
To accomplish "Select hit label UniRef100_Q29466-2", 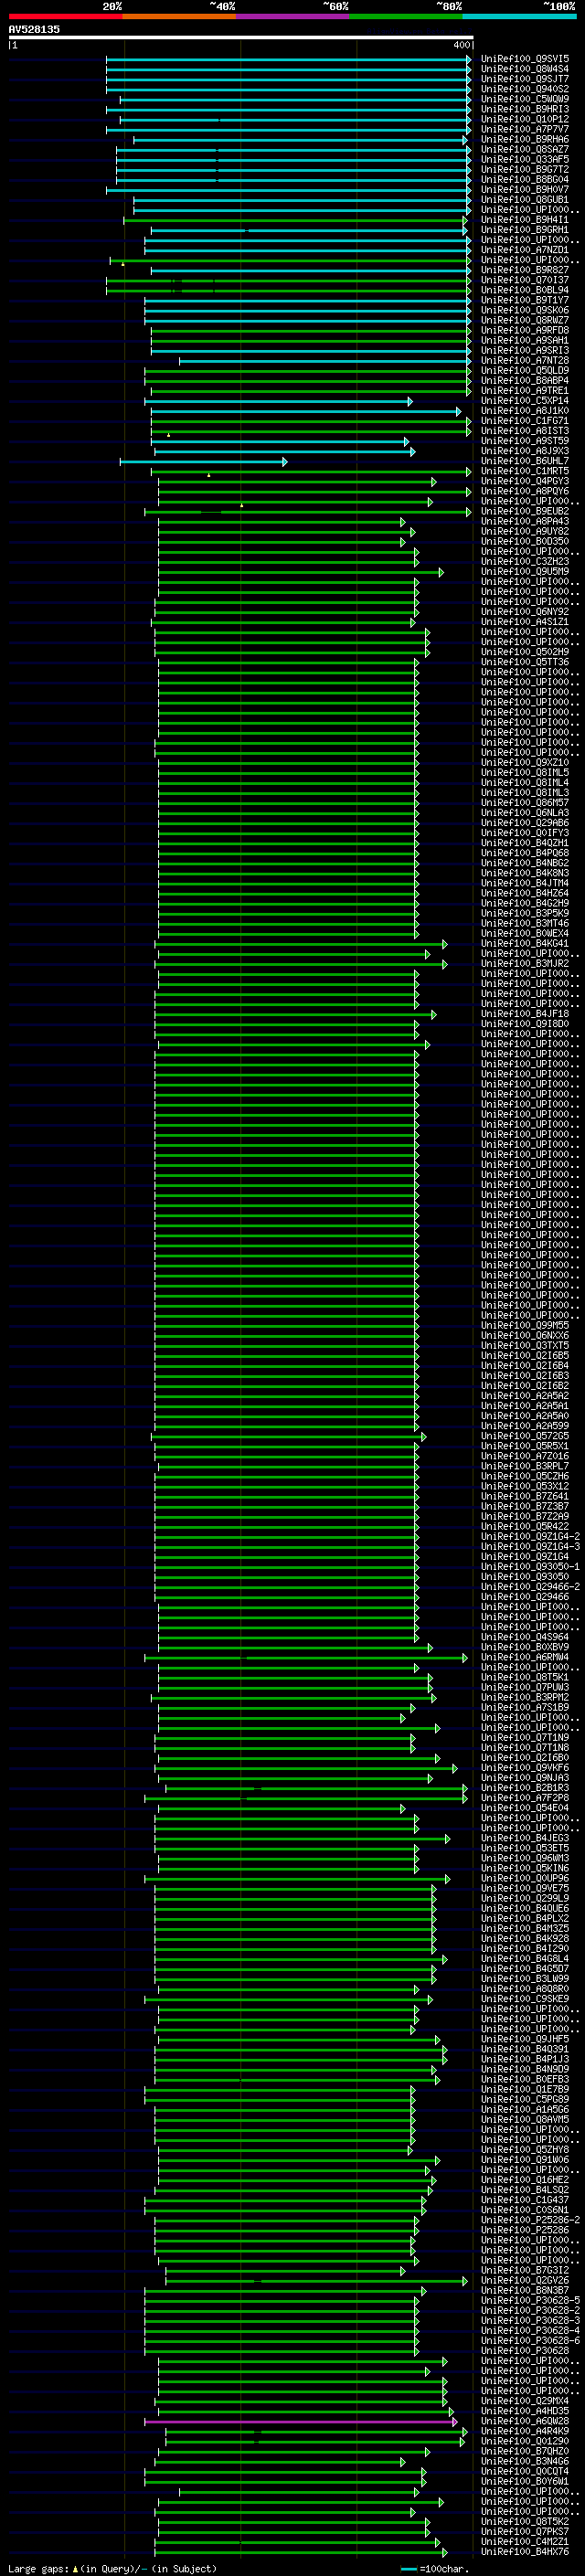I will pyautogui.click(x=531, y=1588).
